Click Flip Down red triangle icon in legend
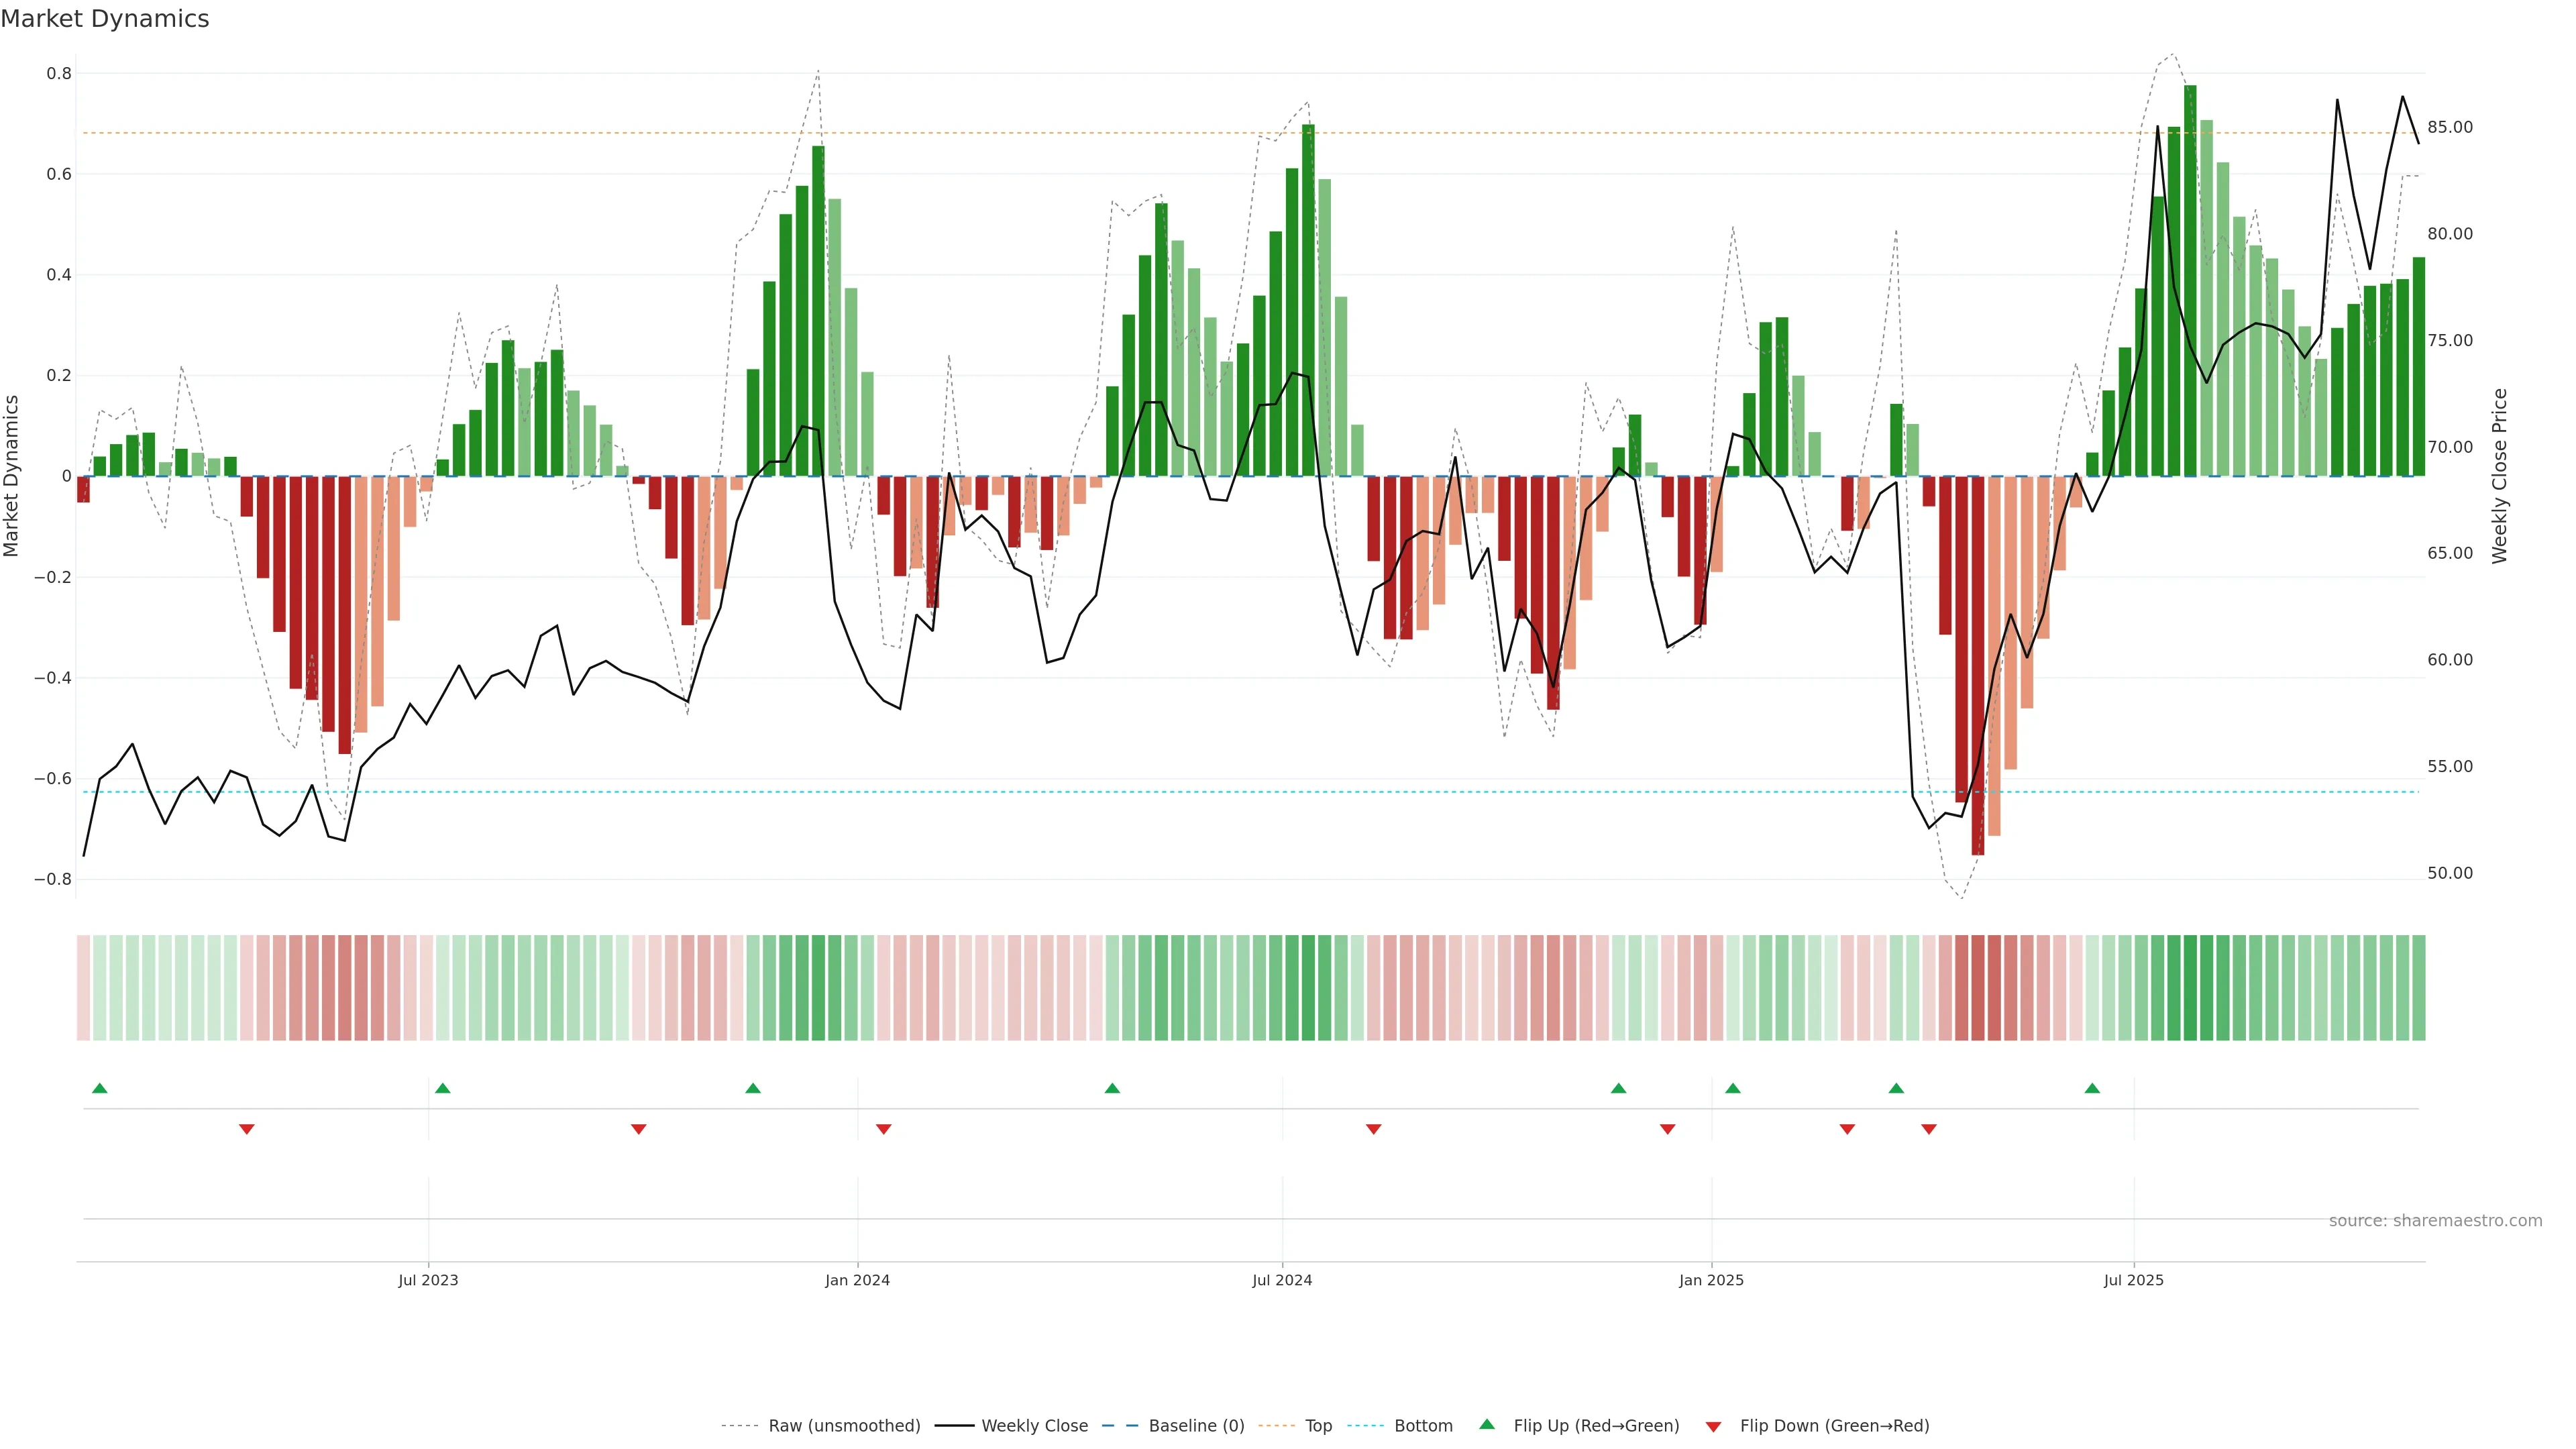 [1713, 1426]
